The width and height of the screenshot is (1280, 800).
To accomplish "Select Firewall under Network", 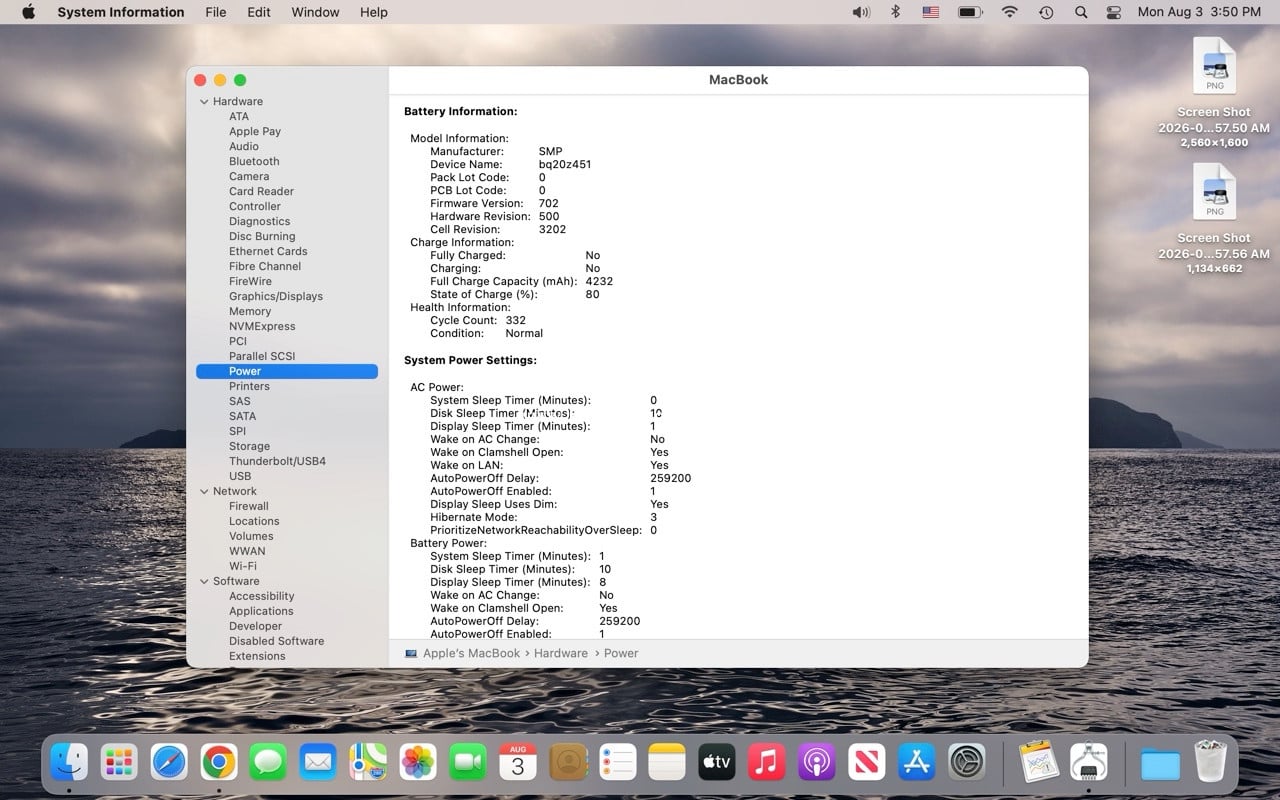I will 249,506.
